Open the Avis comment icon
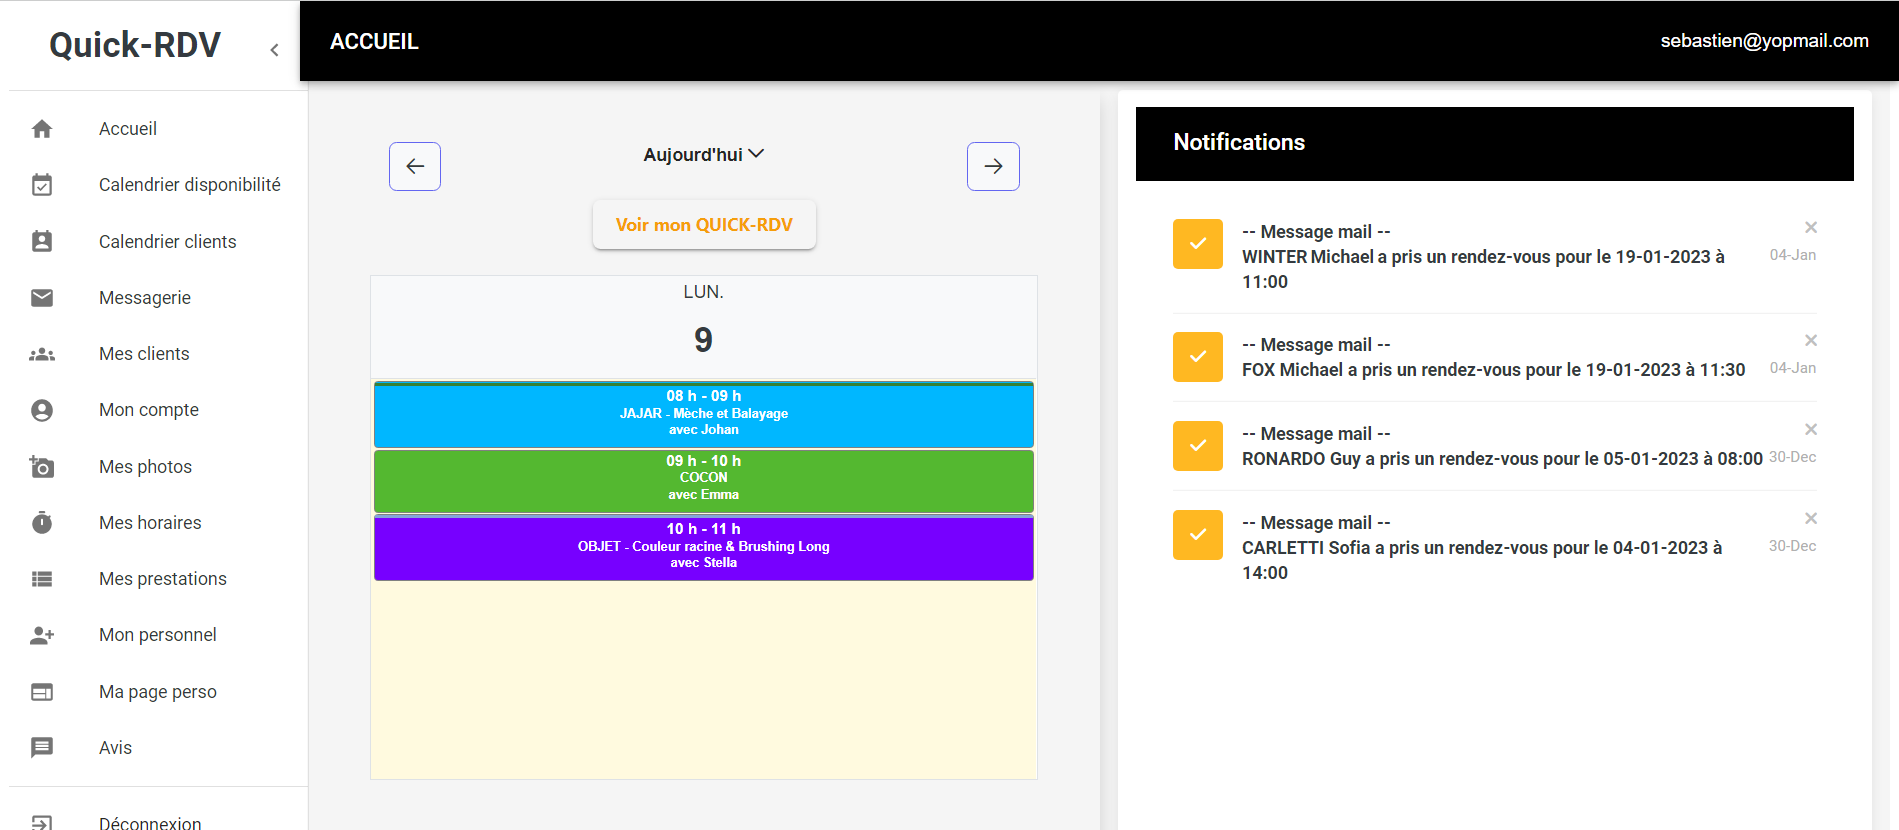1899x830 pixels. click(x=42, y=748)
